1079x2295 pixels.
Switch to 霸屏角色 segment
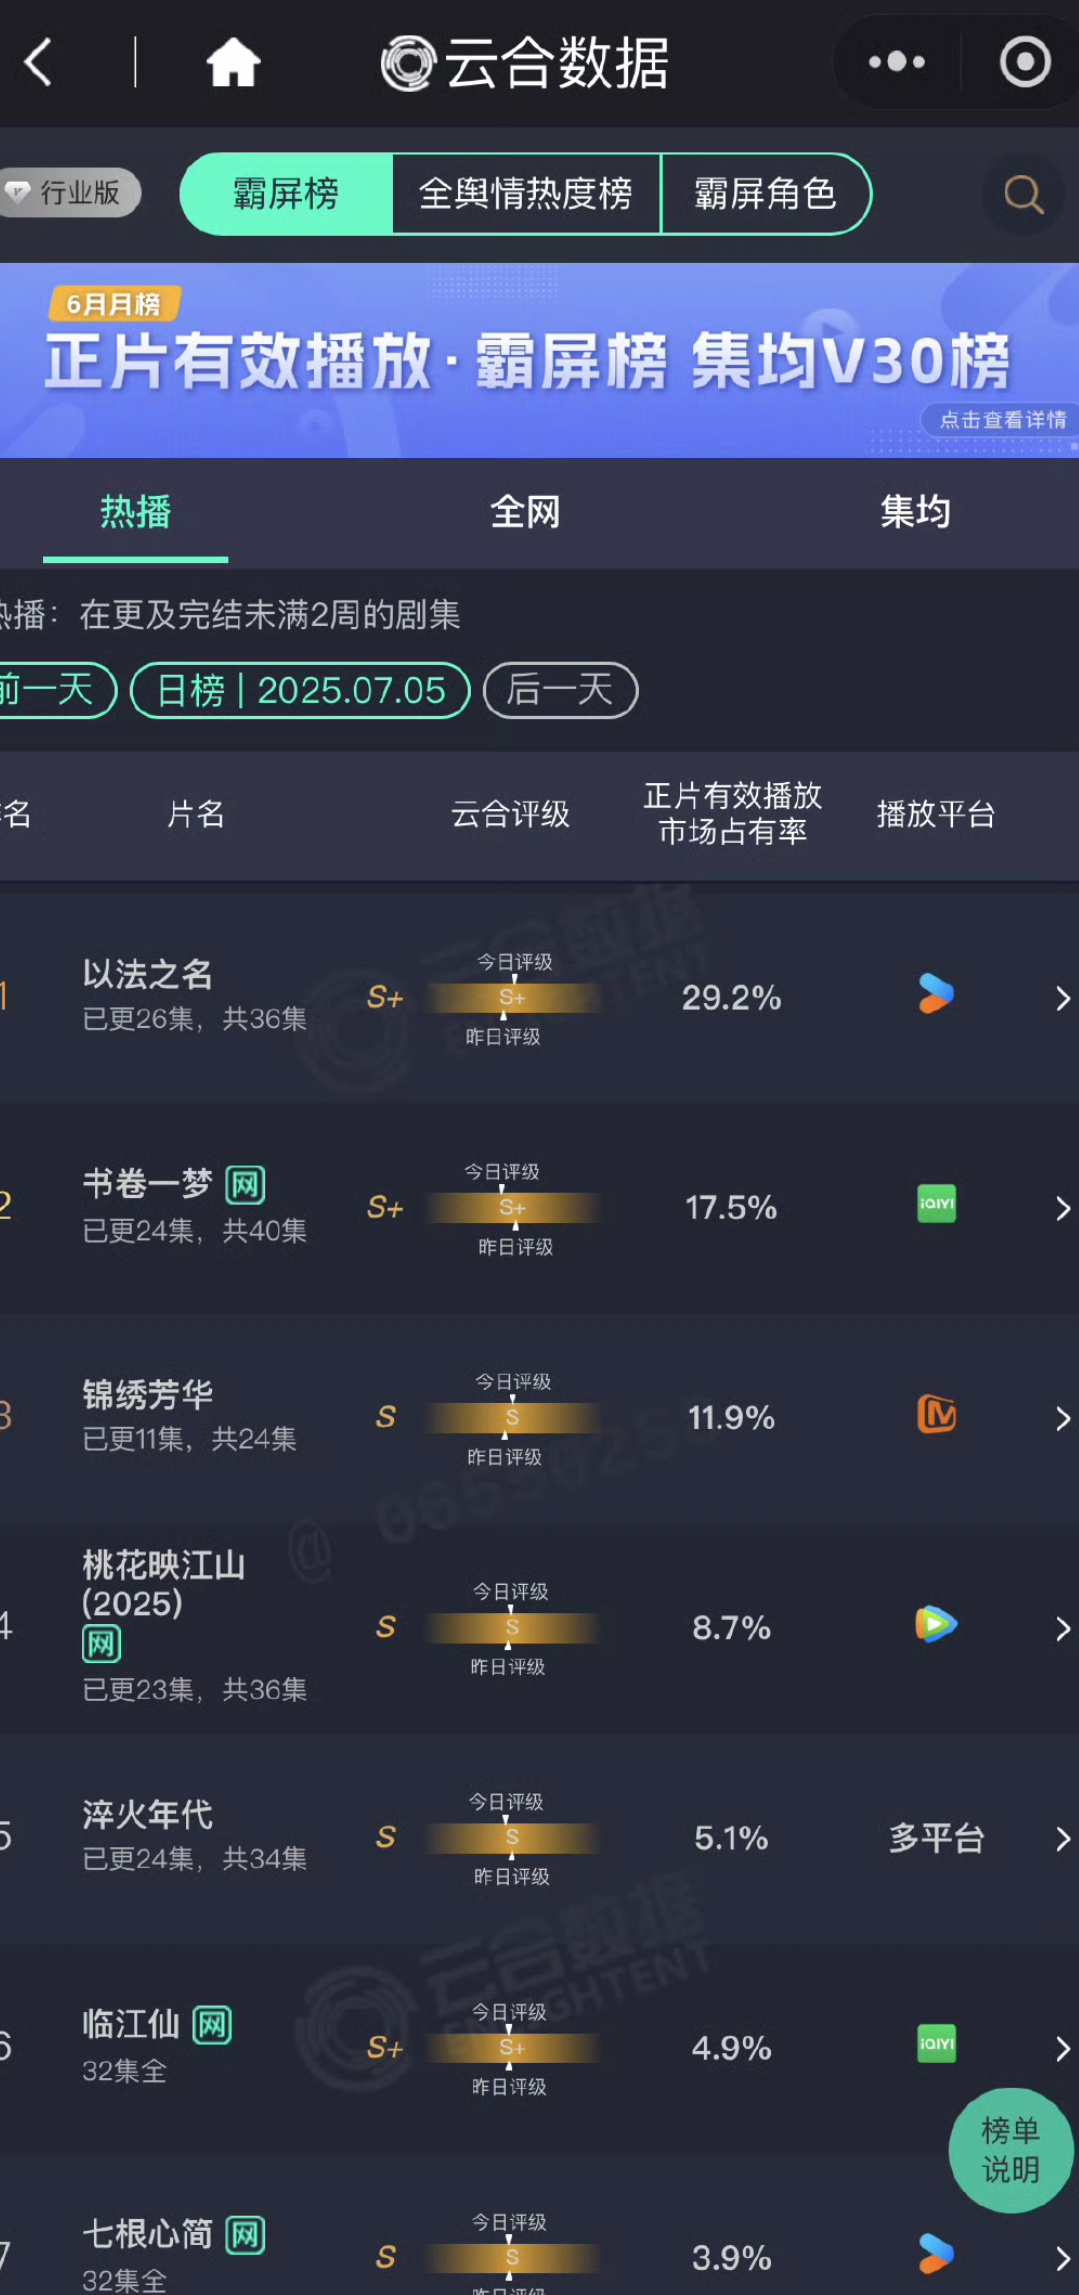765,194
